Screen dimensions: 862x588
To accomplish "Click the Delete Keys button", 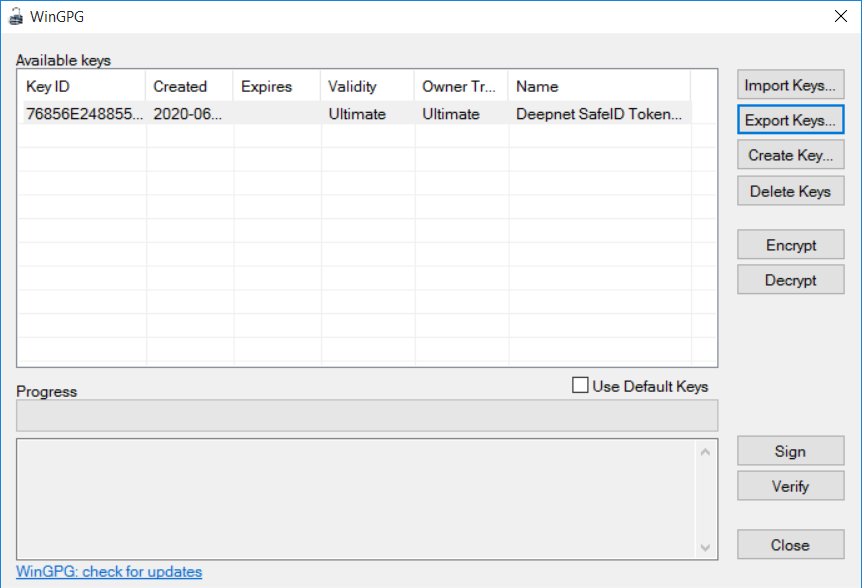I will click(x=790, y=191).
